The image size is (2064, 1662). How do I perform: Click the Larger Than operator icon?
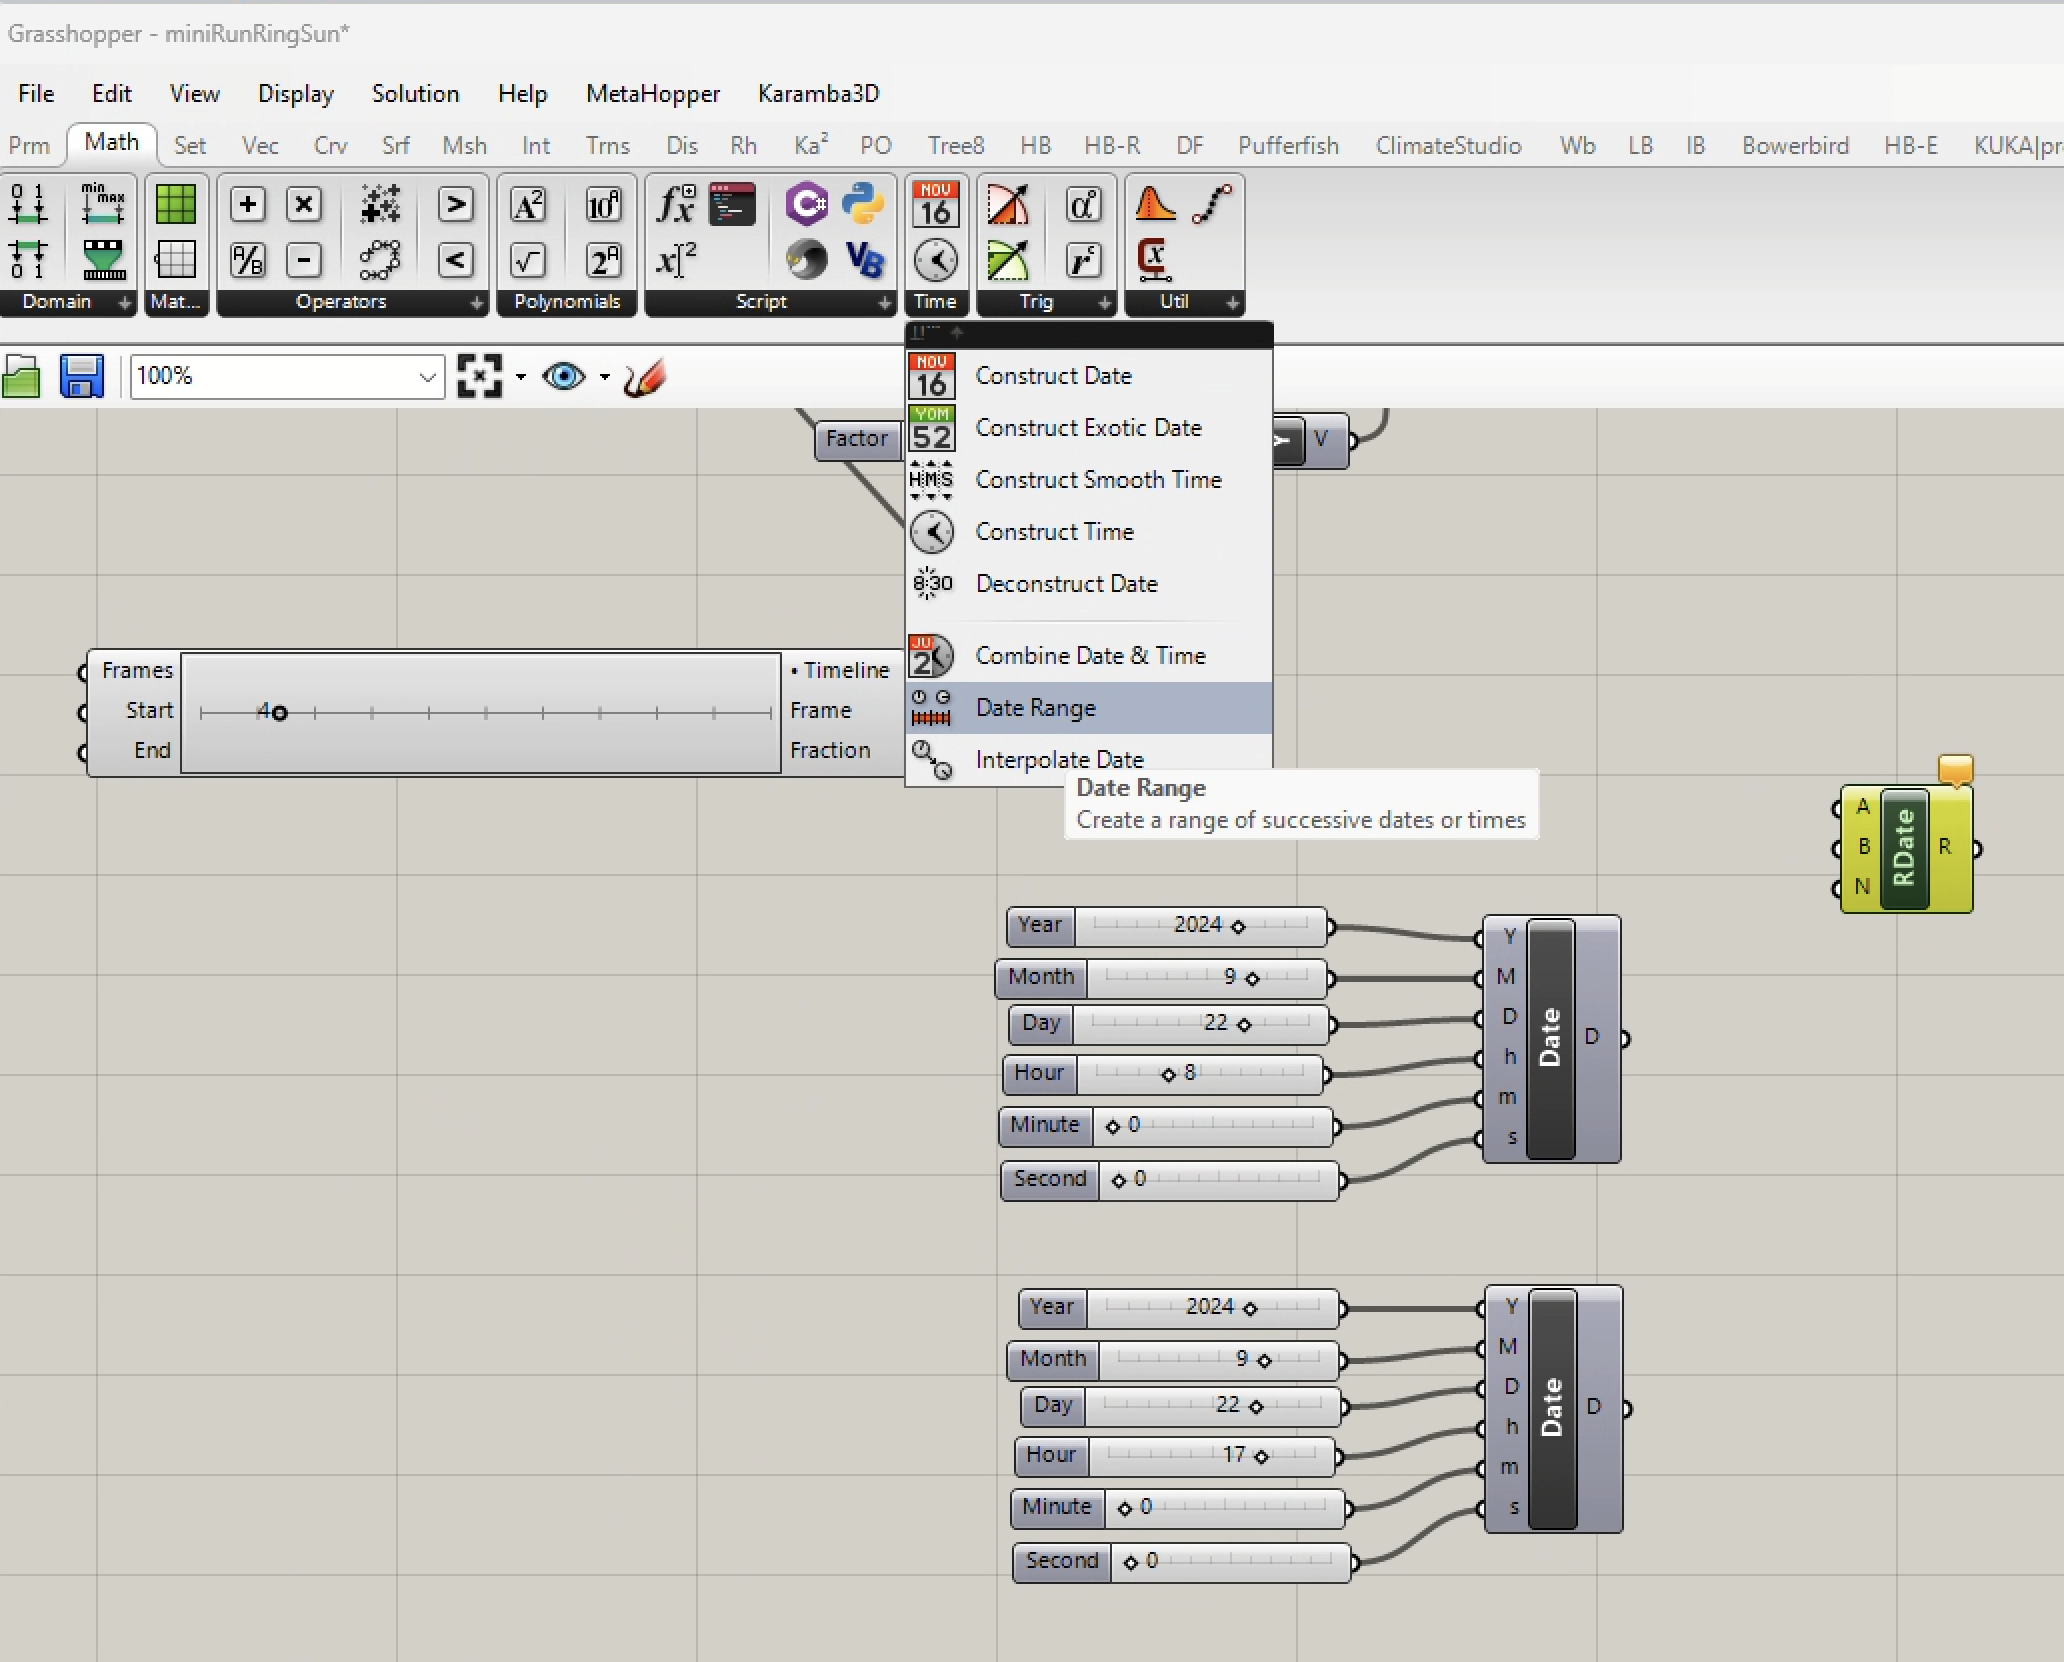click(455, 204)
